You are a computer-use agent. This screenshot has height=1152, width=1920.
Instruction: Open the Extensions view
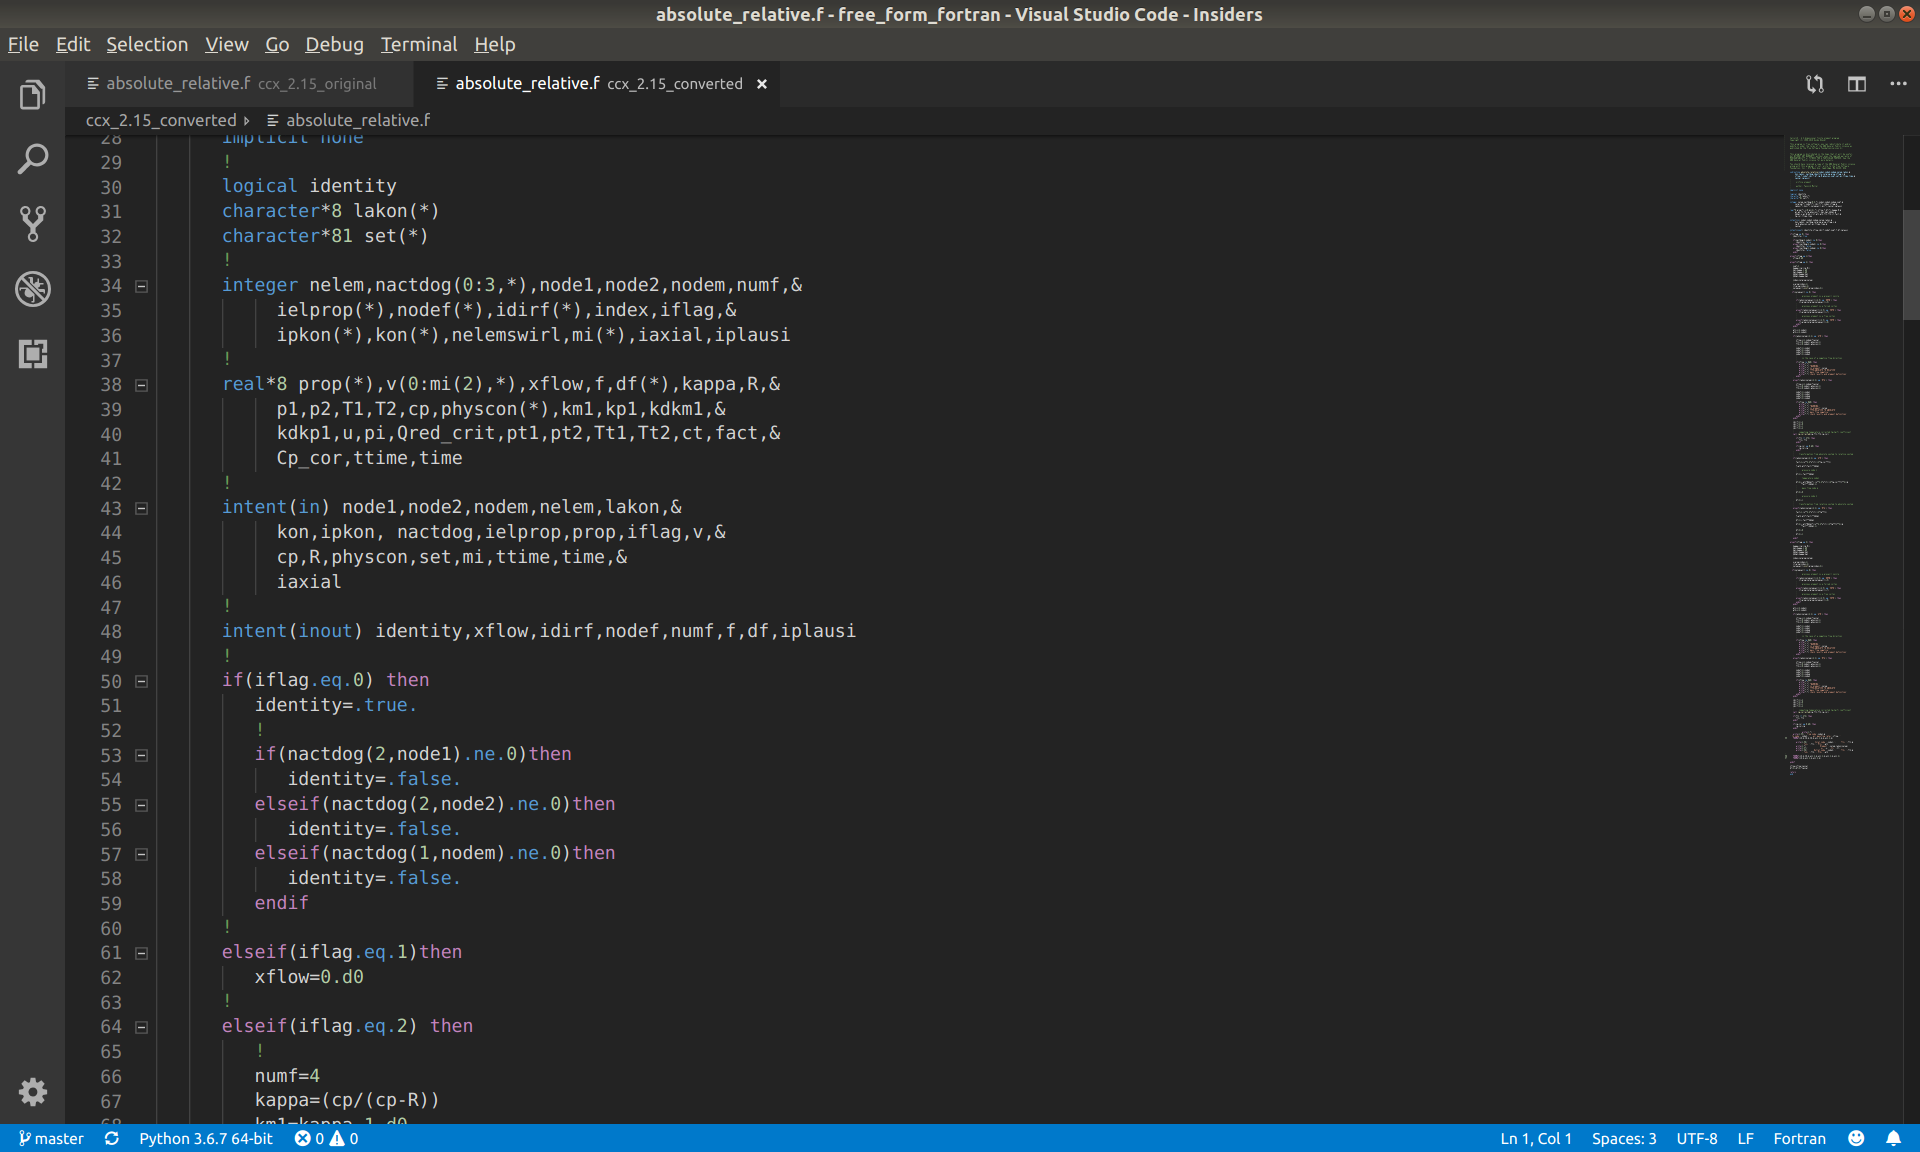point(33,354)
